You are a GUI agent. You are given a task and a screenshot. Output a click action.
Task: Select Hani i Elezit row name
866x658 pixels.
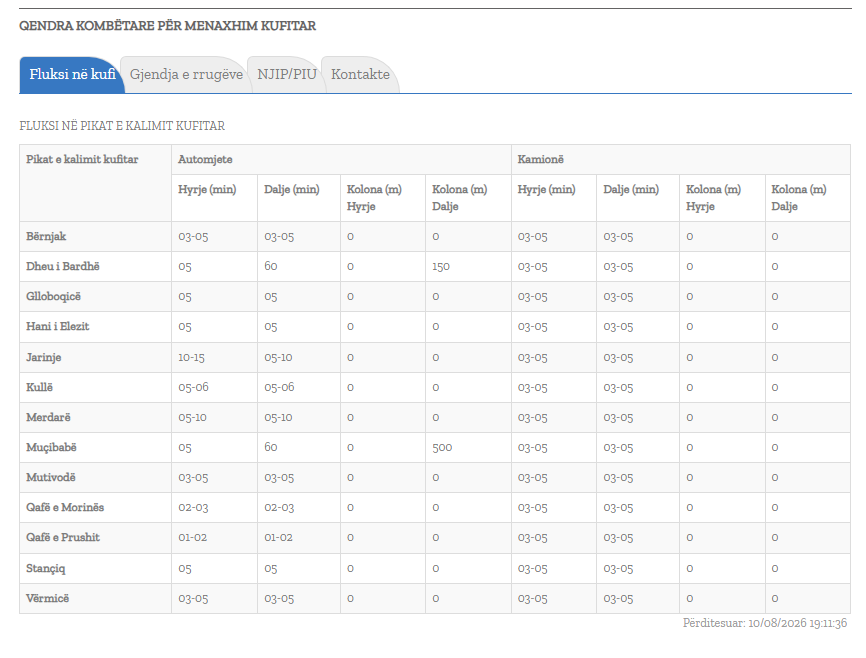coord(57,327)
